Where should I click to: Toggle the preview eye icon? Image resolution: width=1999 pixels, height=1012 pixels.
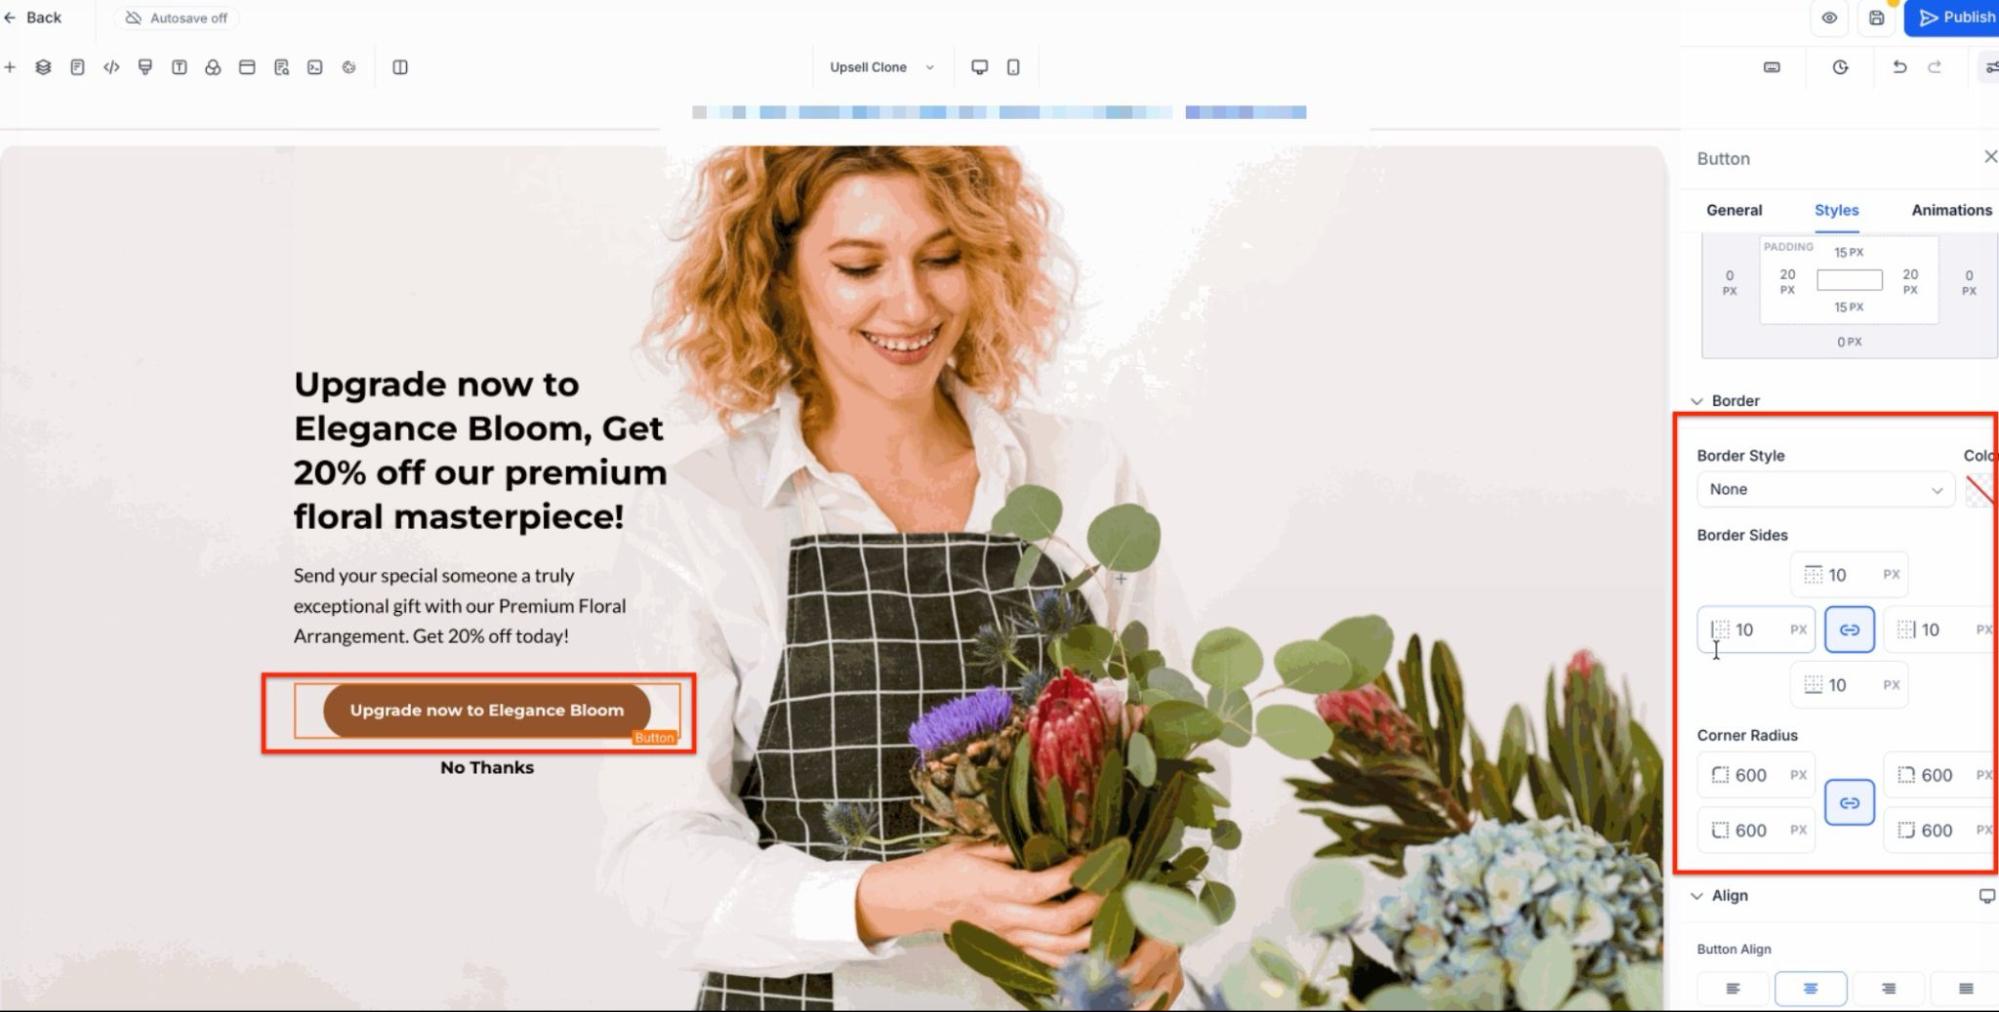tap(1829, 18)
